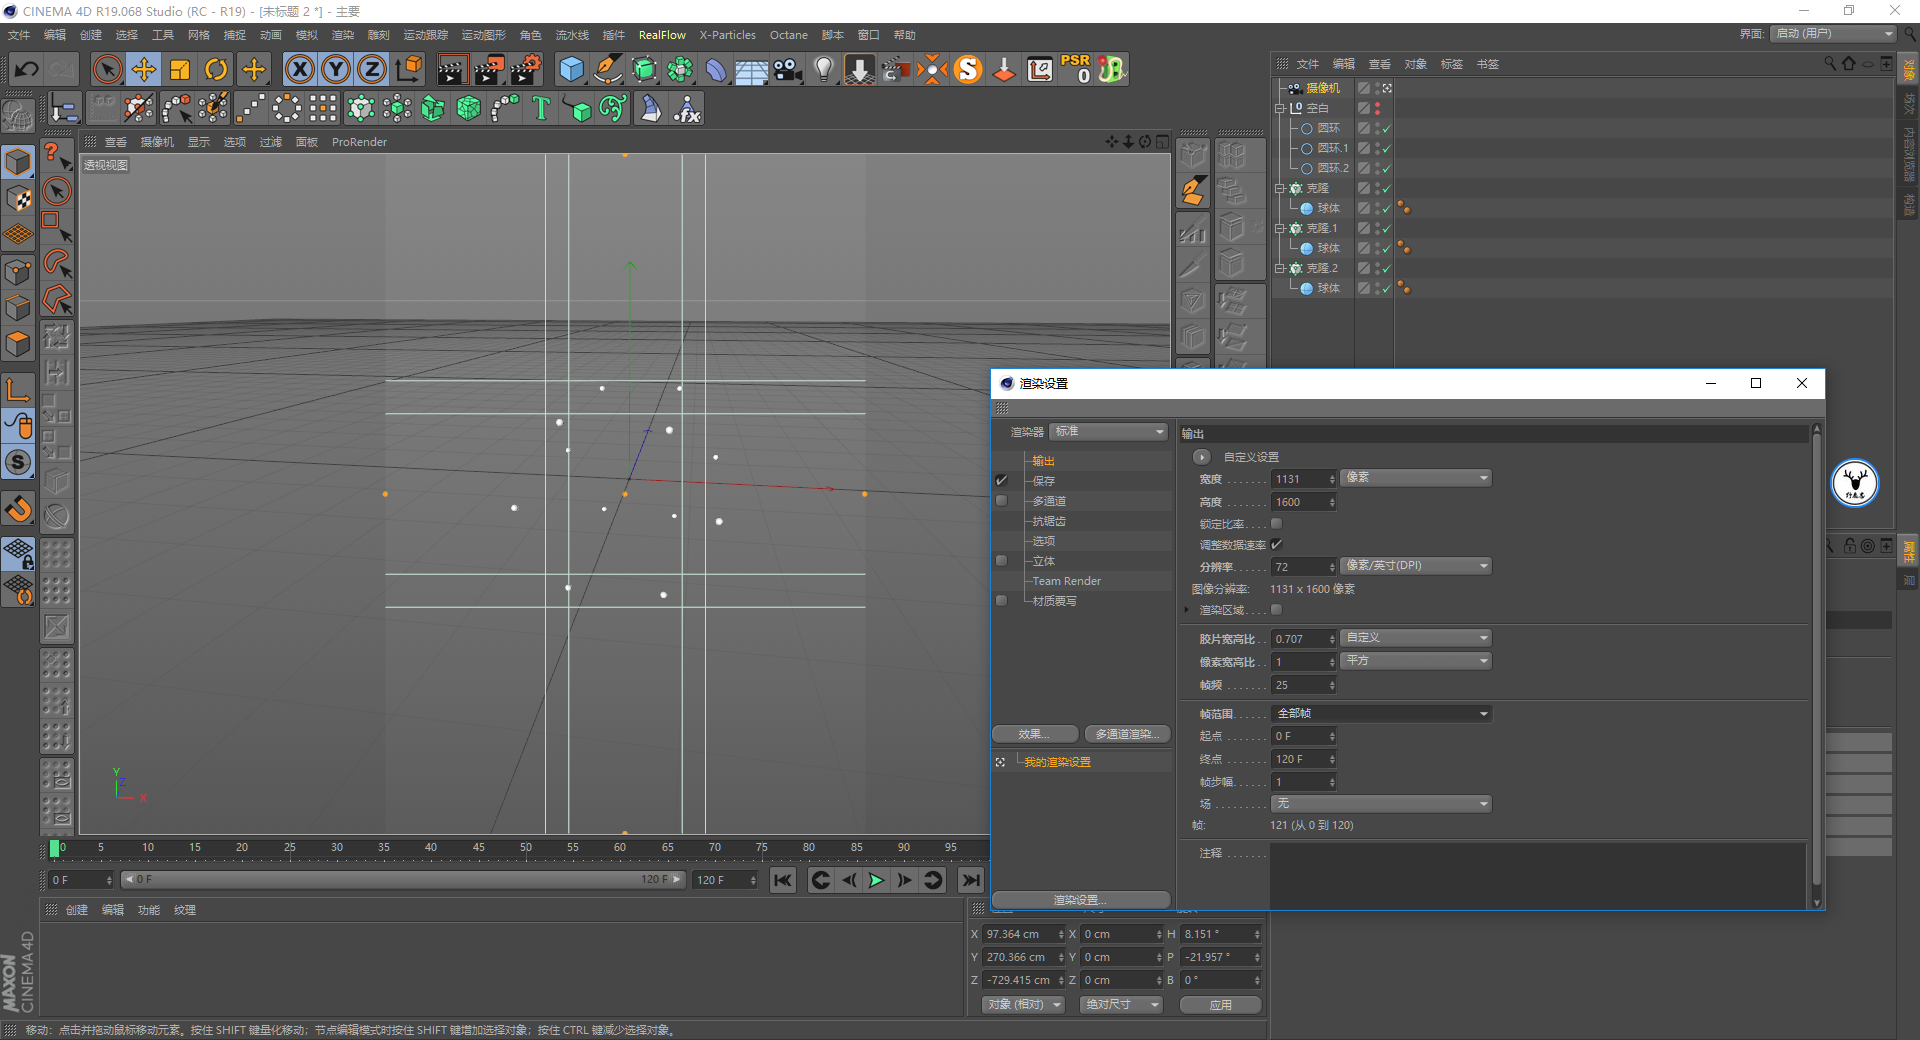Click the Camera object icon
1920x1040 pixels.
click(788, 69)
